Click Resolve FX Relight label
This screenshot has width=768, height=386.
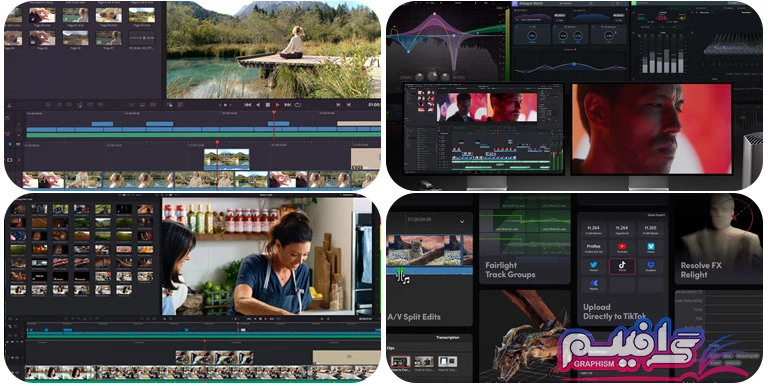pos(701,270)
